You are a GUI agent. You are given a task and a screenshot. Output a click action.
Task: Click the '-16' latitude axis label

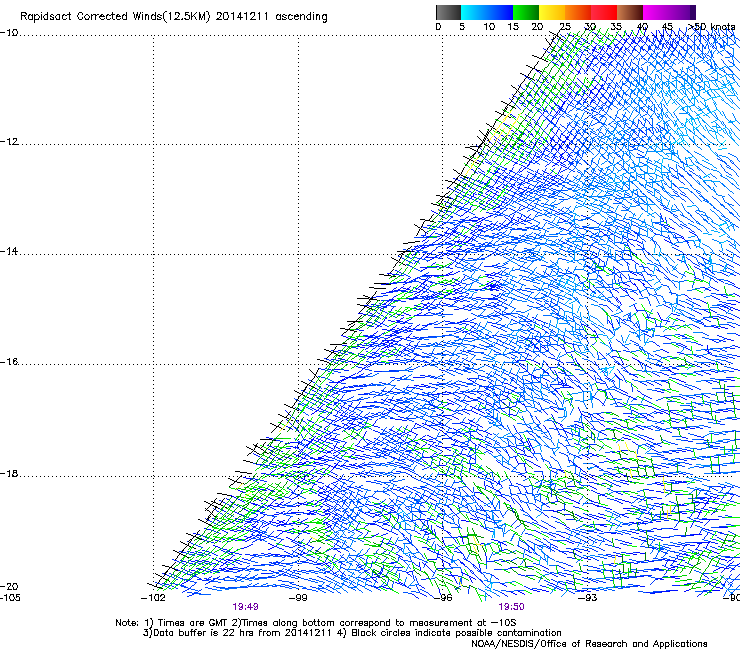(9, 362)
